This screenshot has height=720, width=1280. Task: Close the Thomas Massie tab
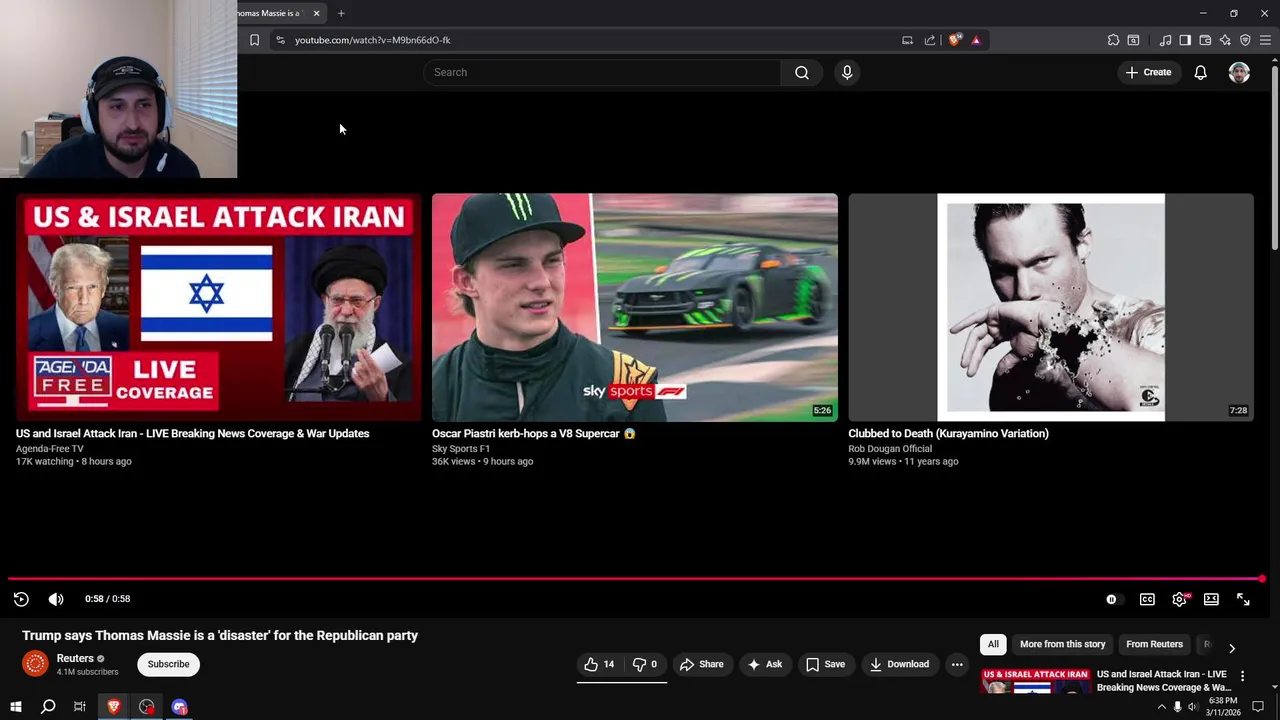point(316,13)
